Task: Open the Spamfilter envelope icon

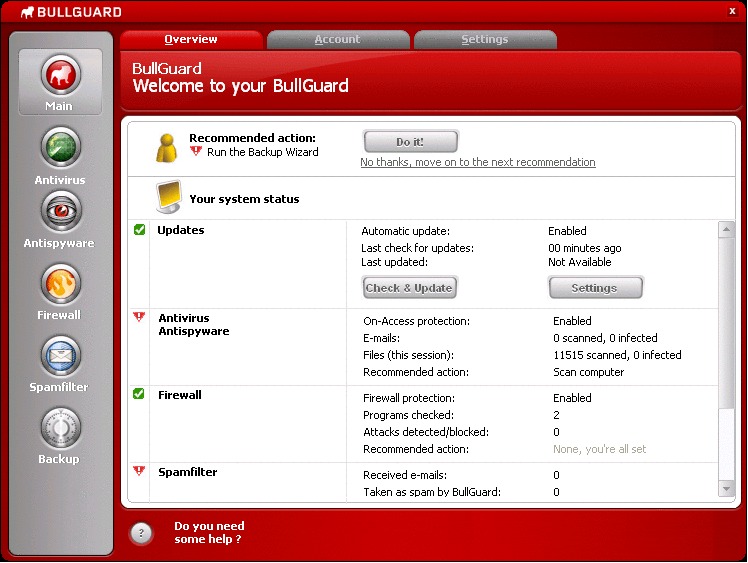Action: point(61,356)
